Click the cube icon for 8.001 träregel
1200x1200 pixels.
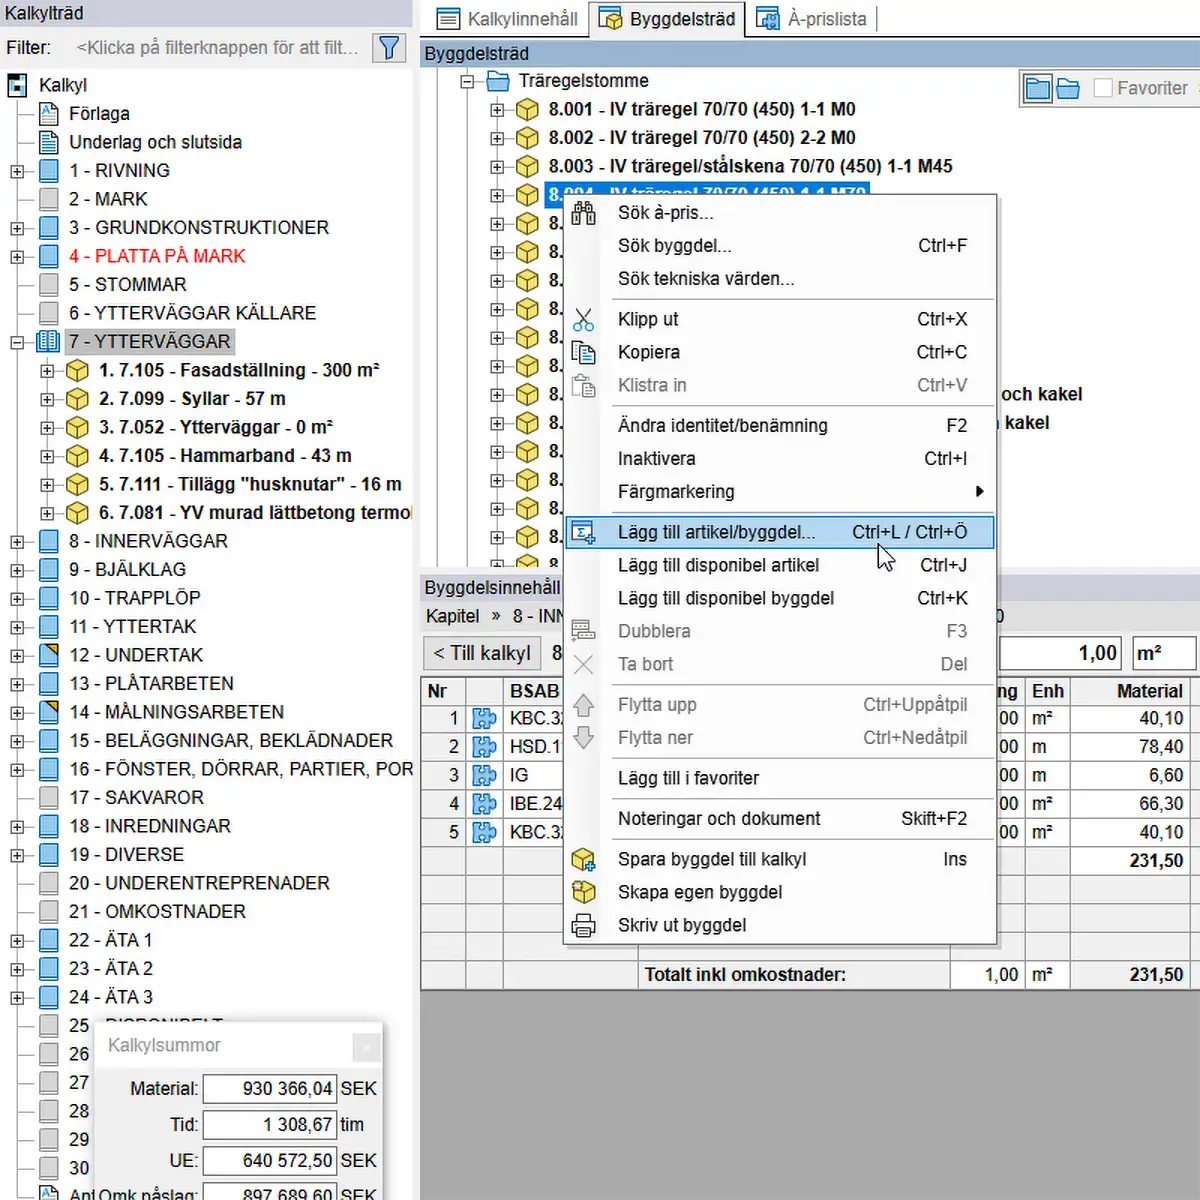coord(527,110)
